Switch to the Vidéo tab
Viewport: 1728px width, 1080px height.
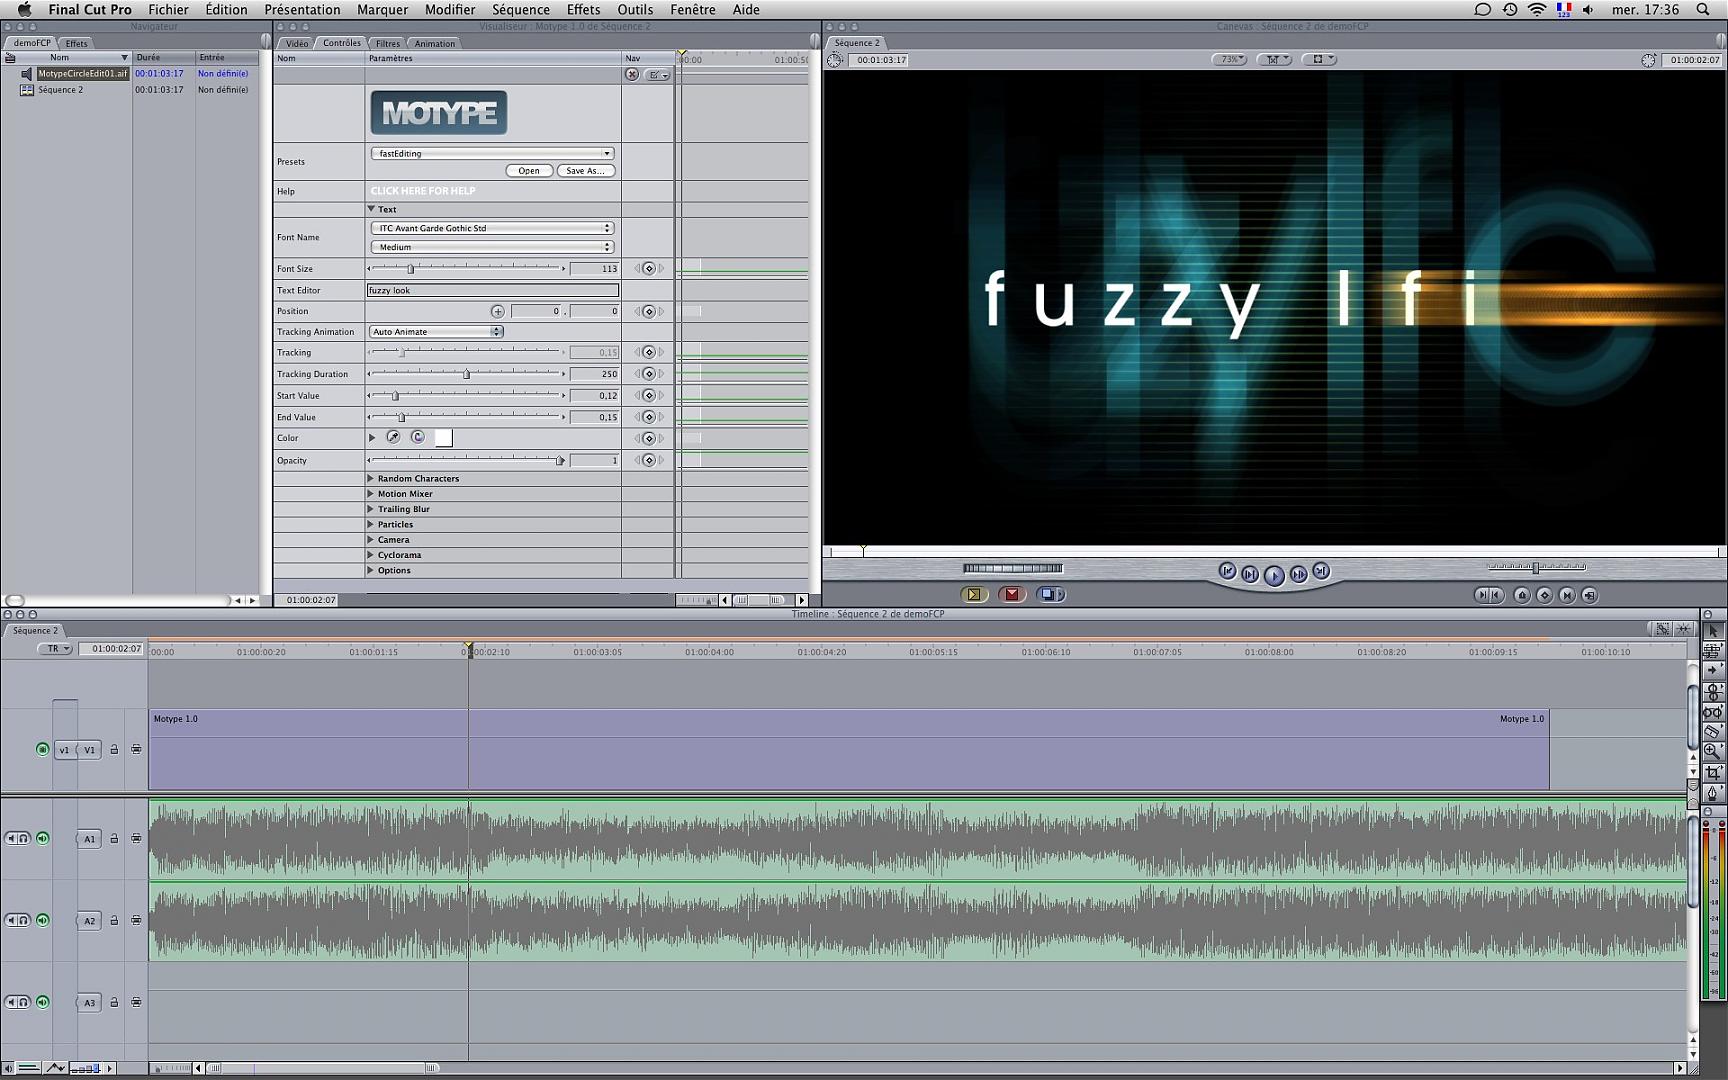coord(297,44)
